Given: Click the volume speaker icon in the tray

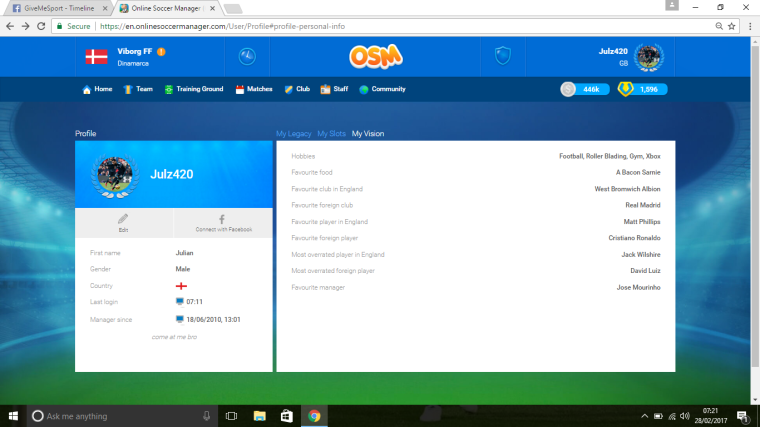Looking at the screenshot, I should 685,416.
